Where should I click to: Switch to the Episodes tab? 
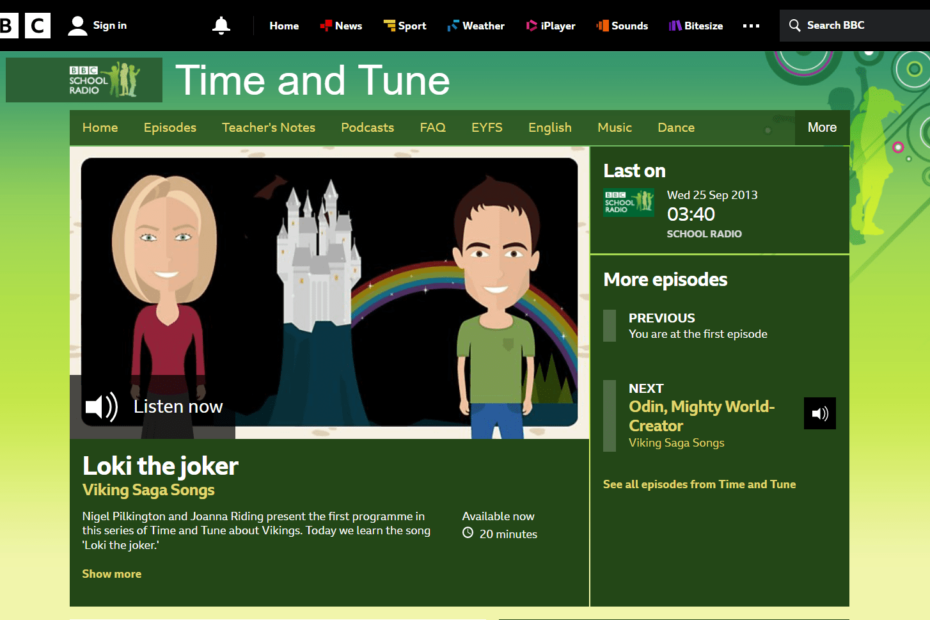pyautogui.click(x=169, y=127)
